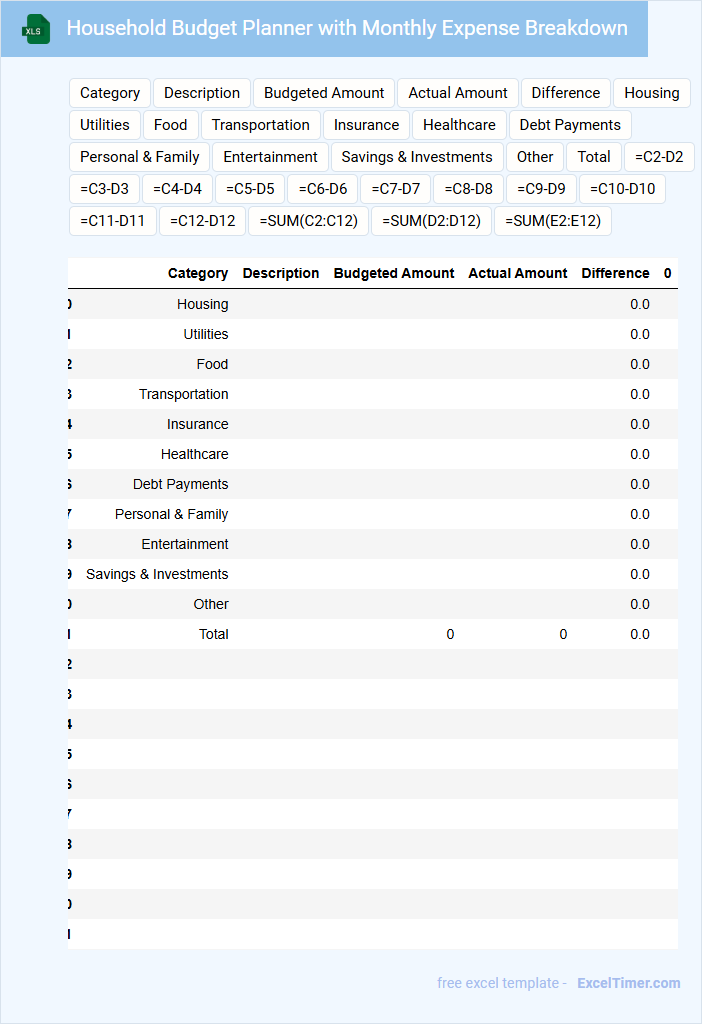Select the Transportation cell in the table
This screenshot has width=702, height=1024.
(x=183, y=394)
